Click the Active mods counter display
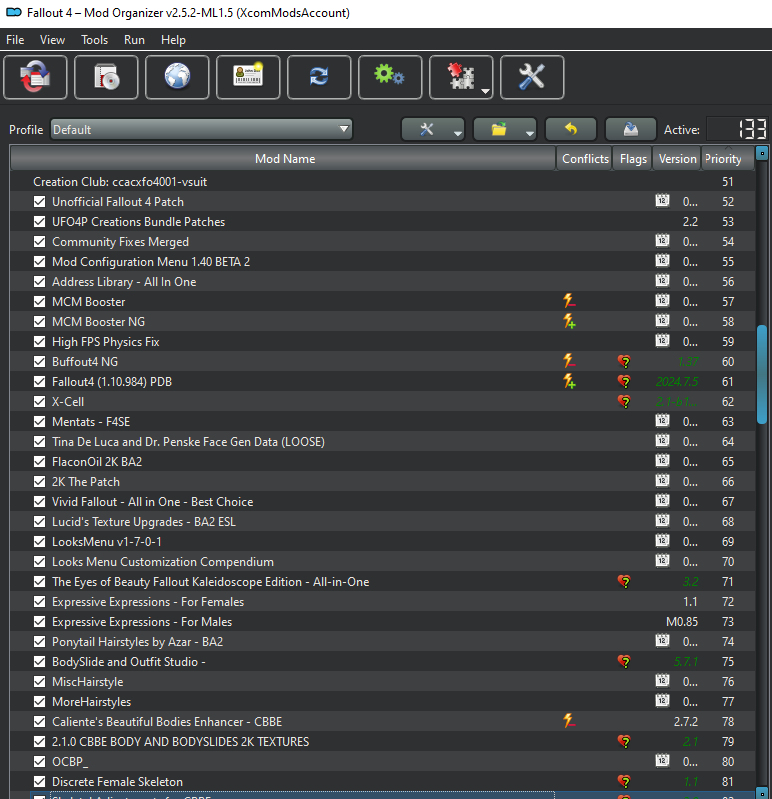The image size is (772, 799). coord(737,129)
